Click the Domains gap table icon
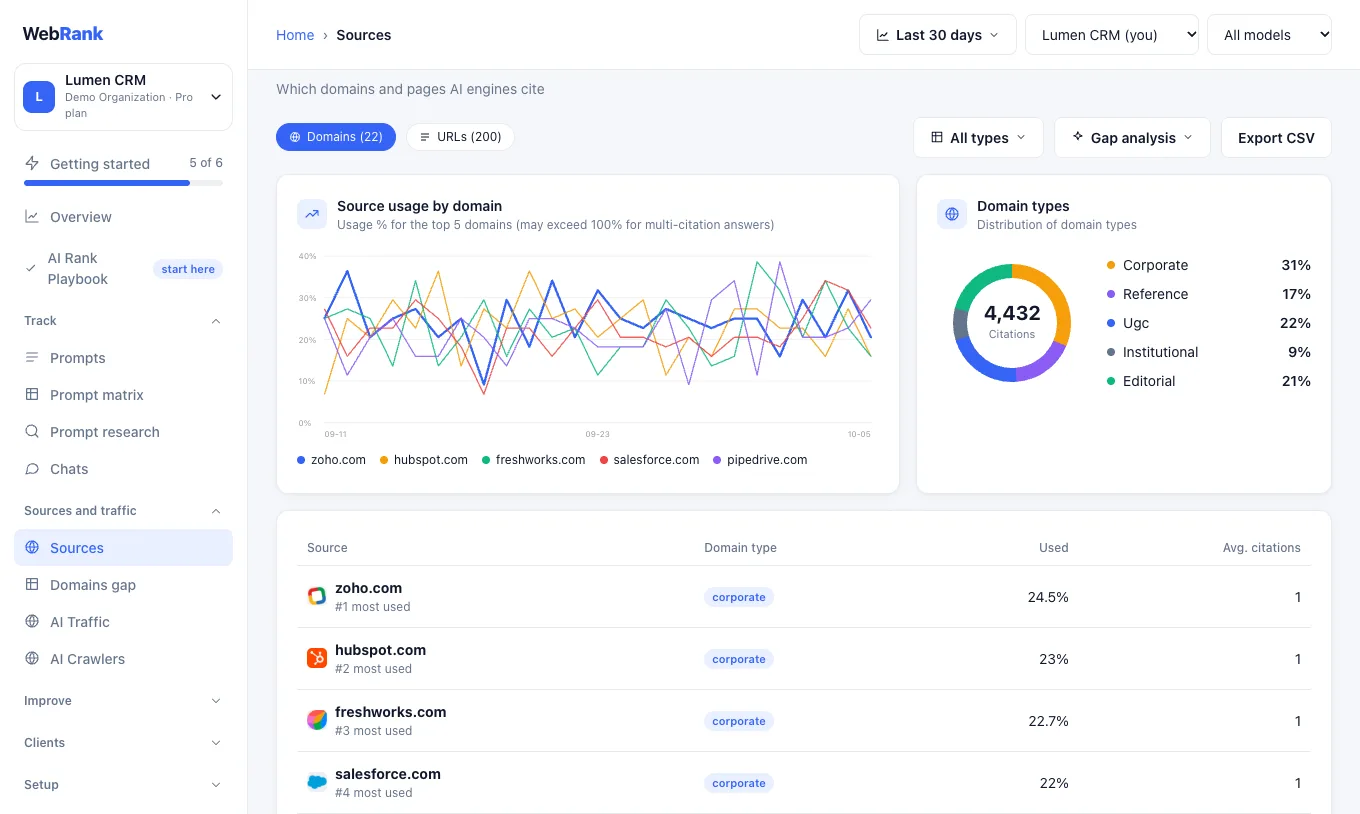 [x=32, y=585]
